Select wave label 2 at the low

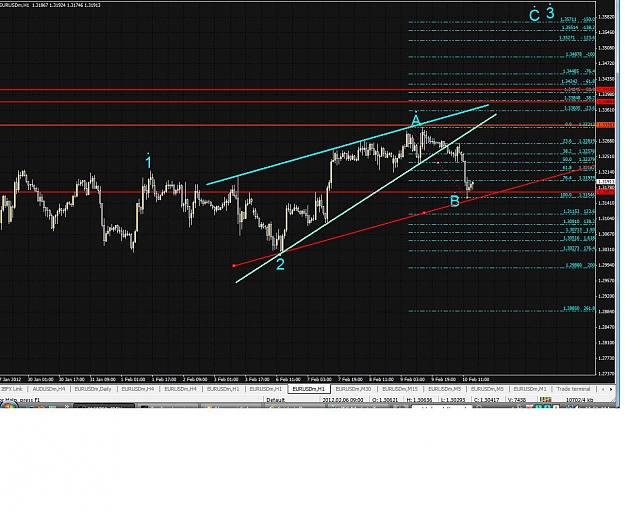point(280,264)
